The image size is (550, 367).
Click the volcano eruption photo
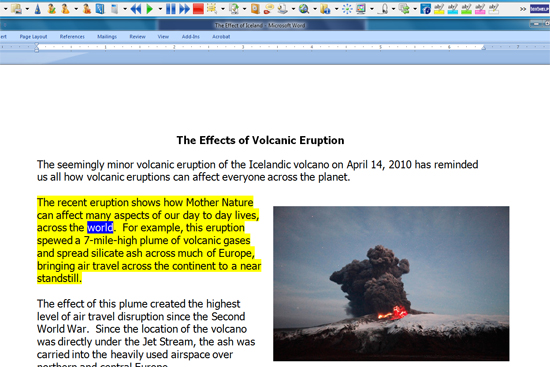pyautogui.click(x=391, y=283)
